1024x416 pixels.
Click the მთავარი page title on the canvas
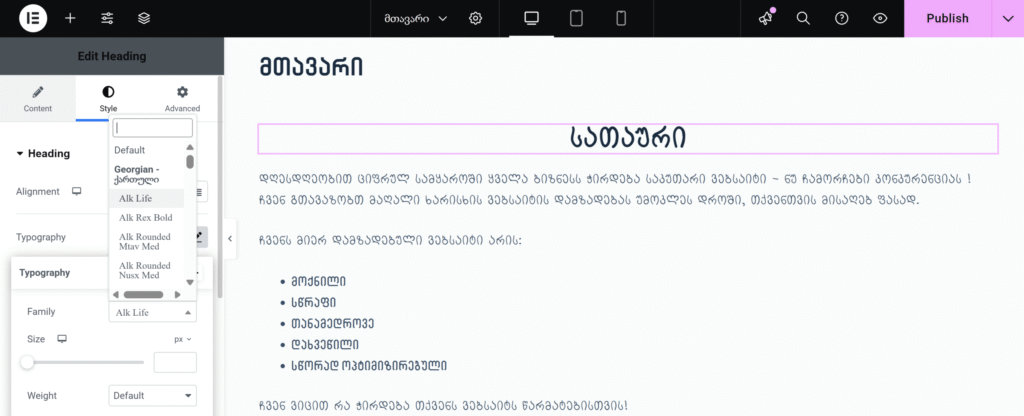click(x=311, y=68)
